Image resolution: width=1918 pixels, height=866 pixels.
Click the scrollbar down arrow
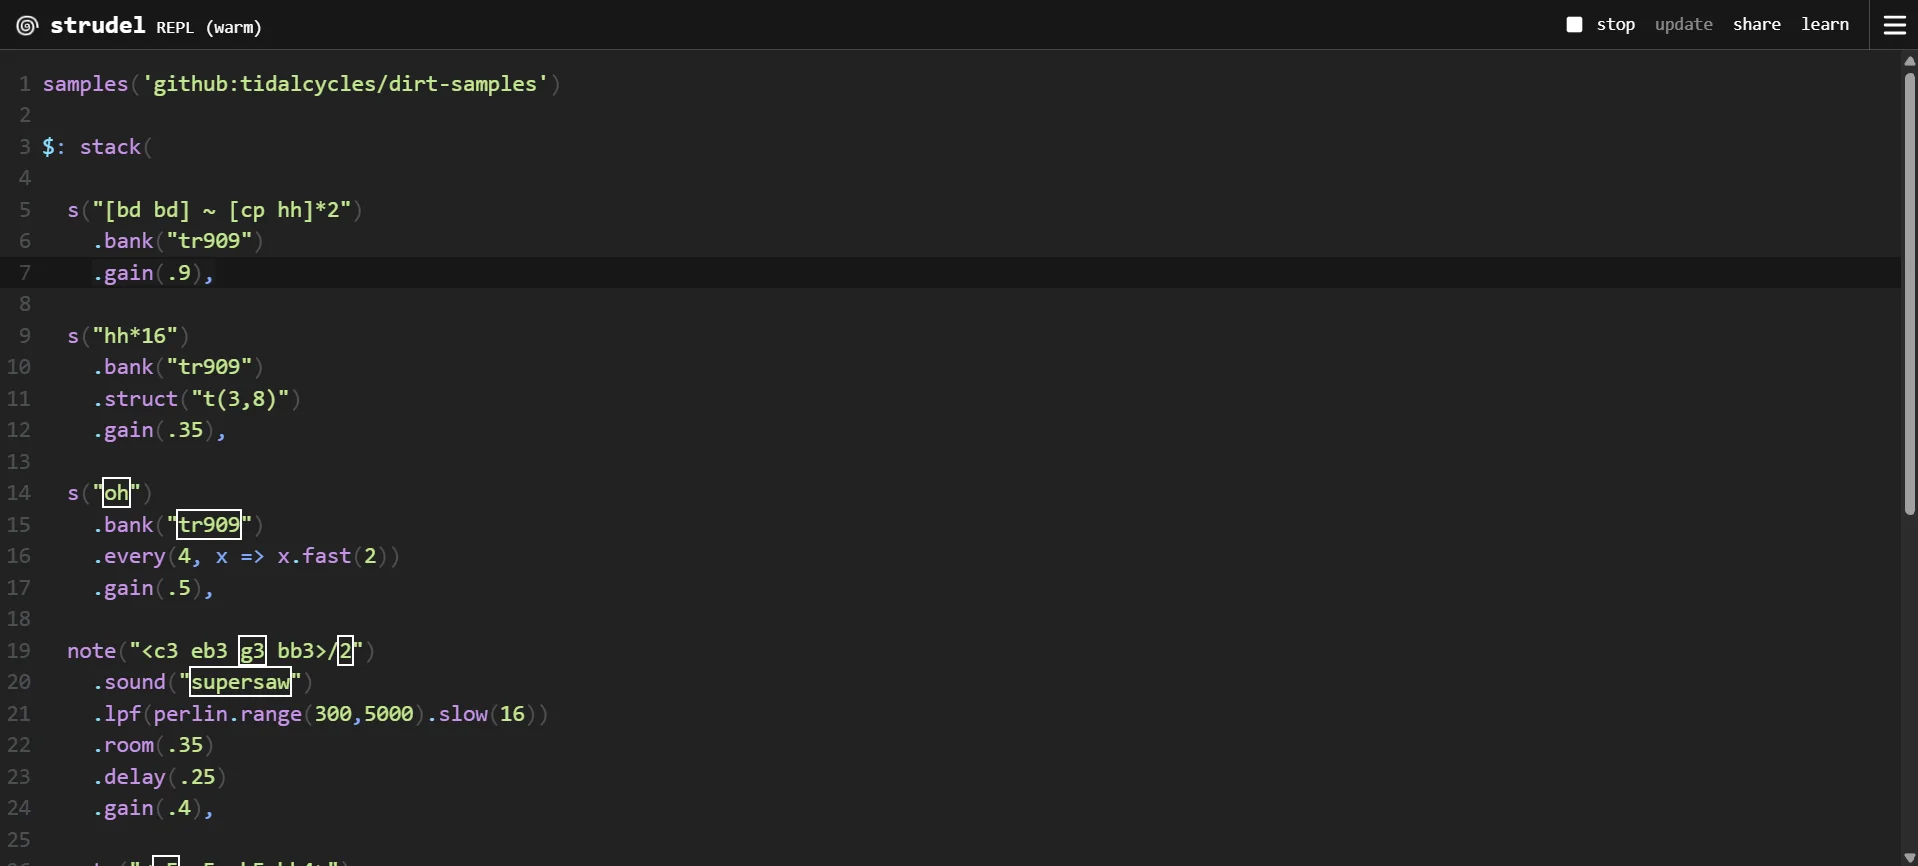(1909, 858)
